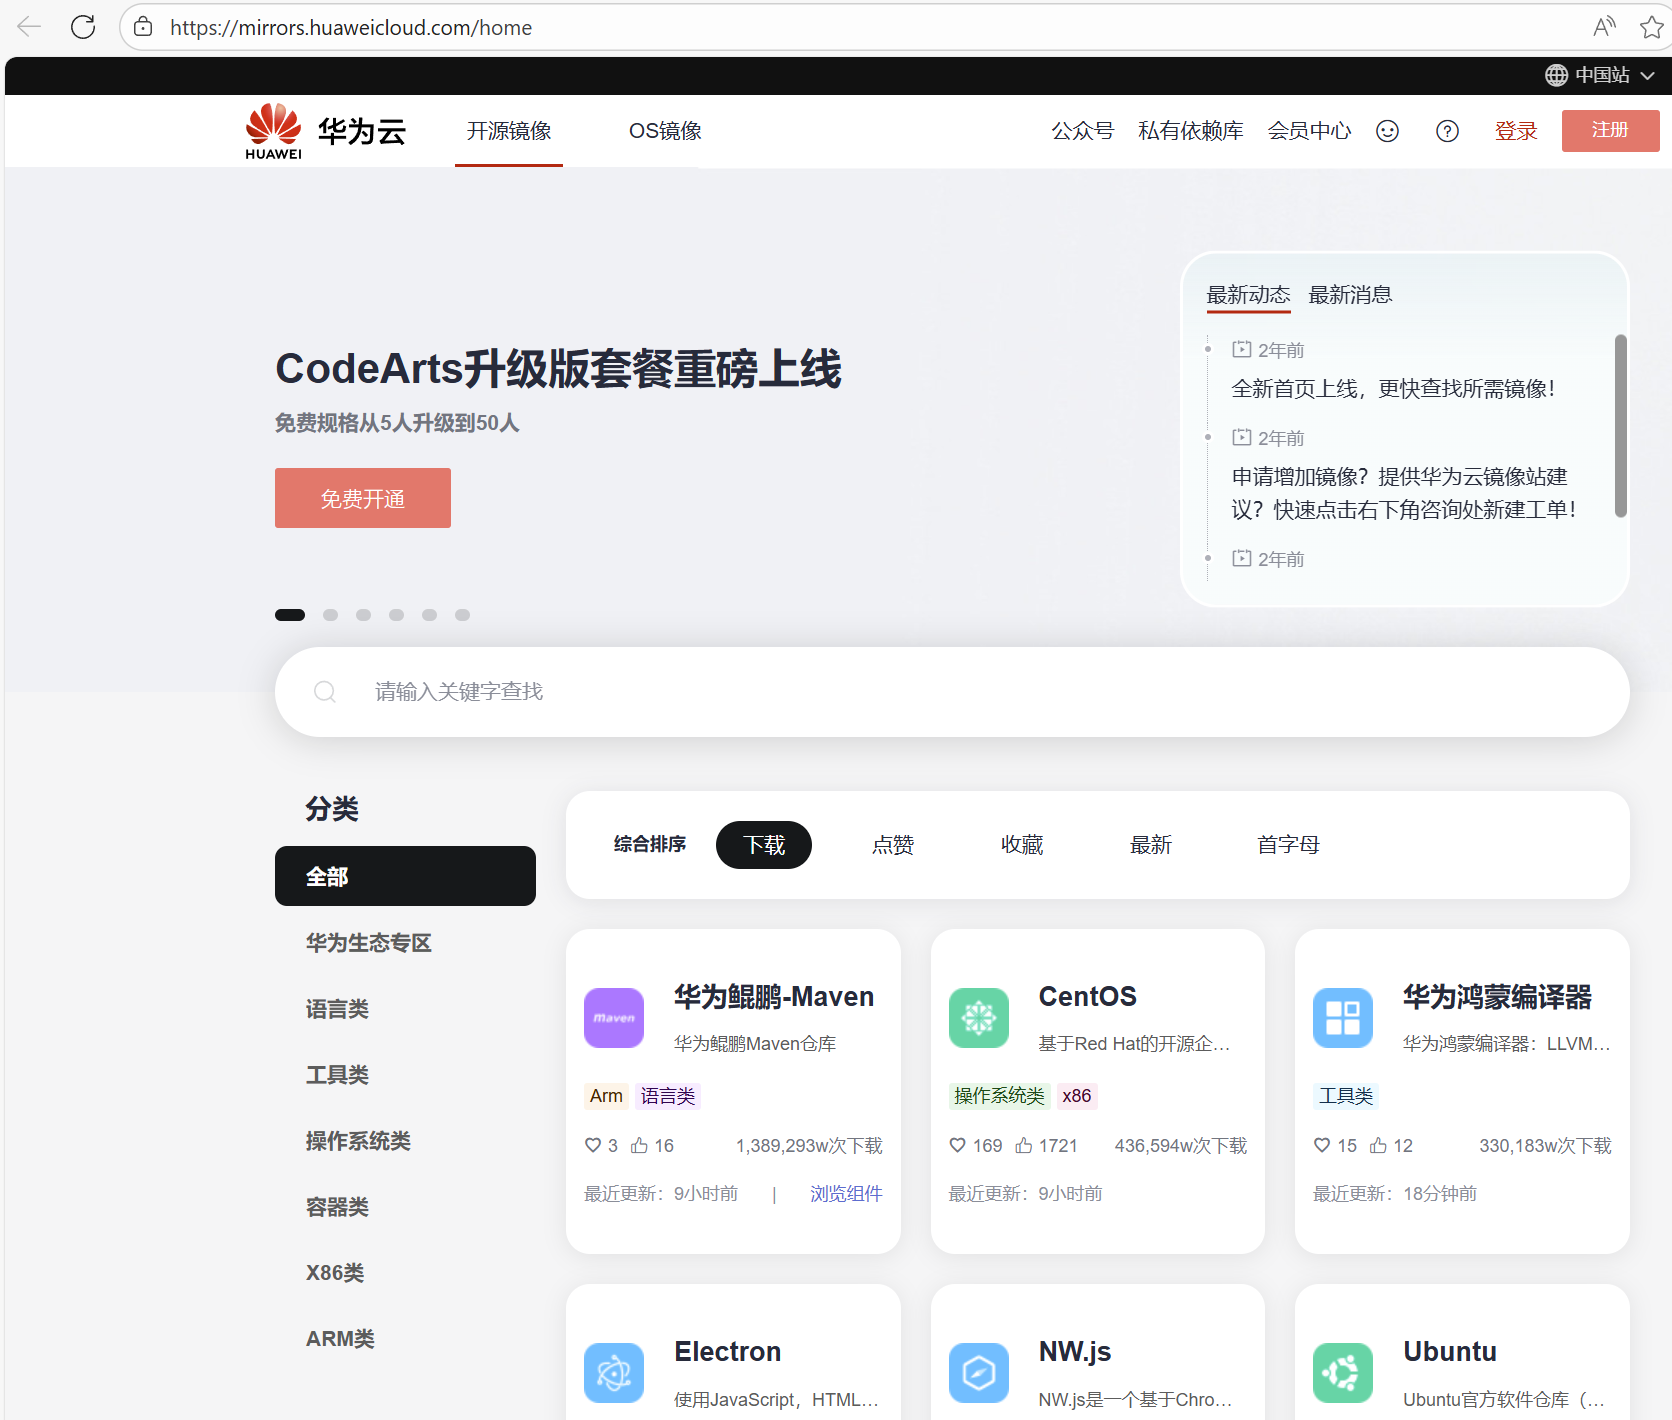Click the CodeArts升级版套餐重磅上线 banner title
The width and height of the screenshot is (1672, 1420).
pos(558,369)
